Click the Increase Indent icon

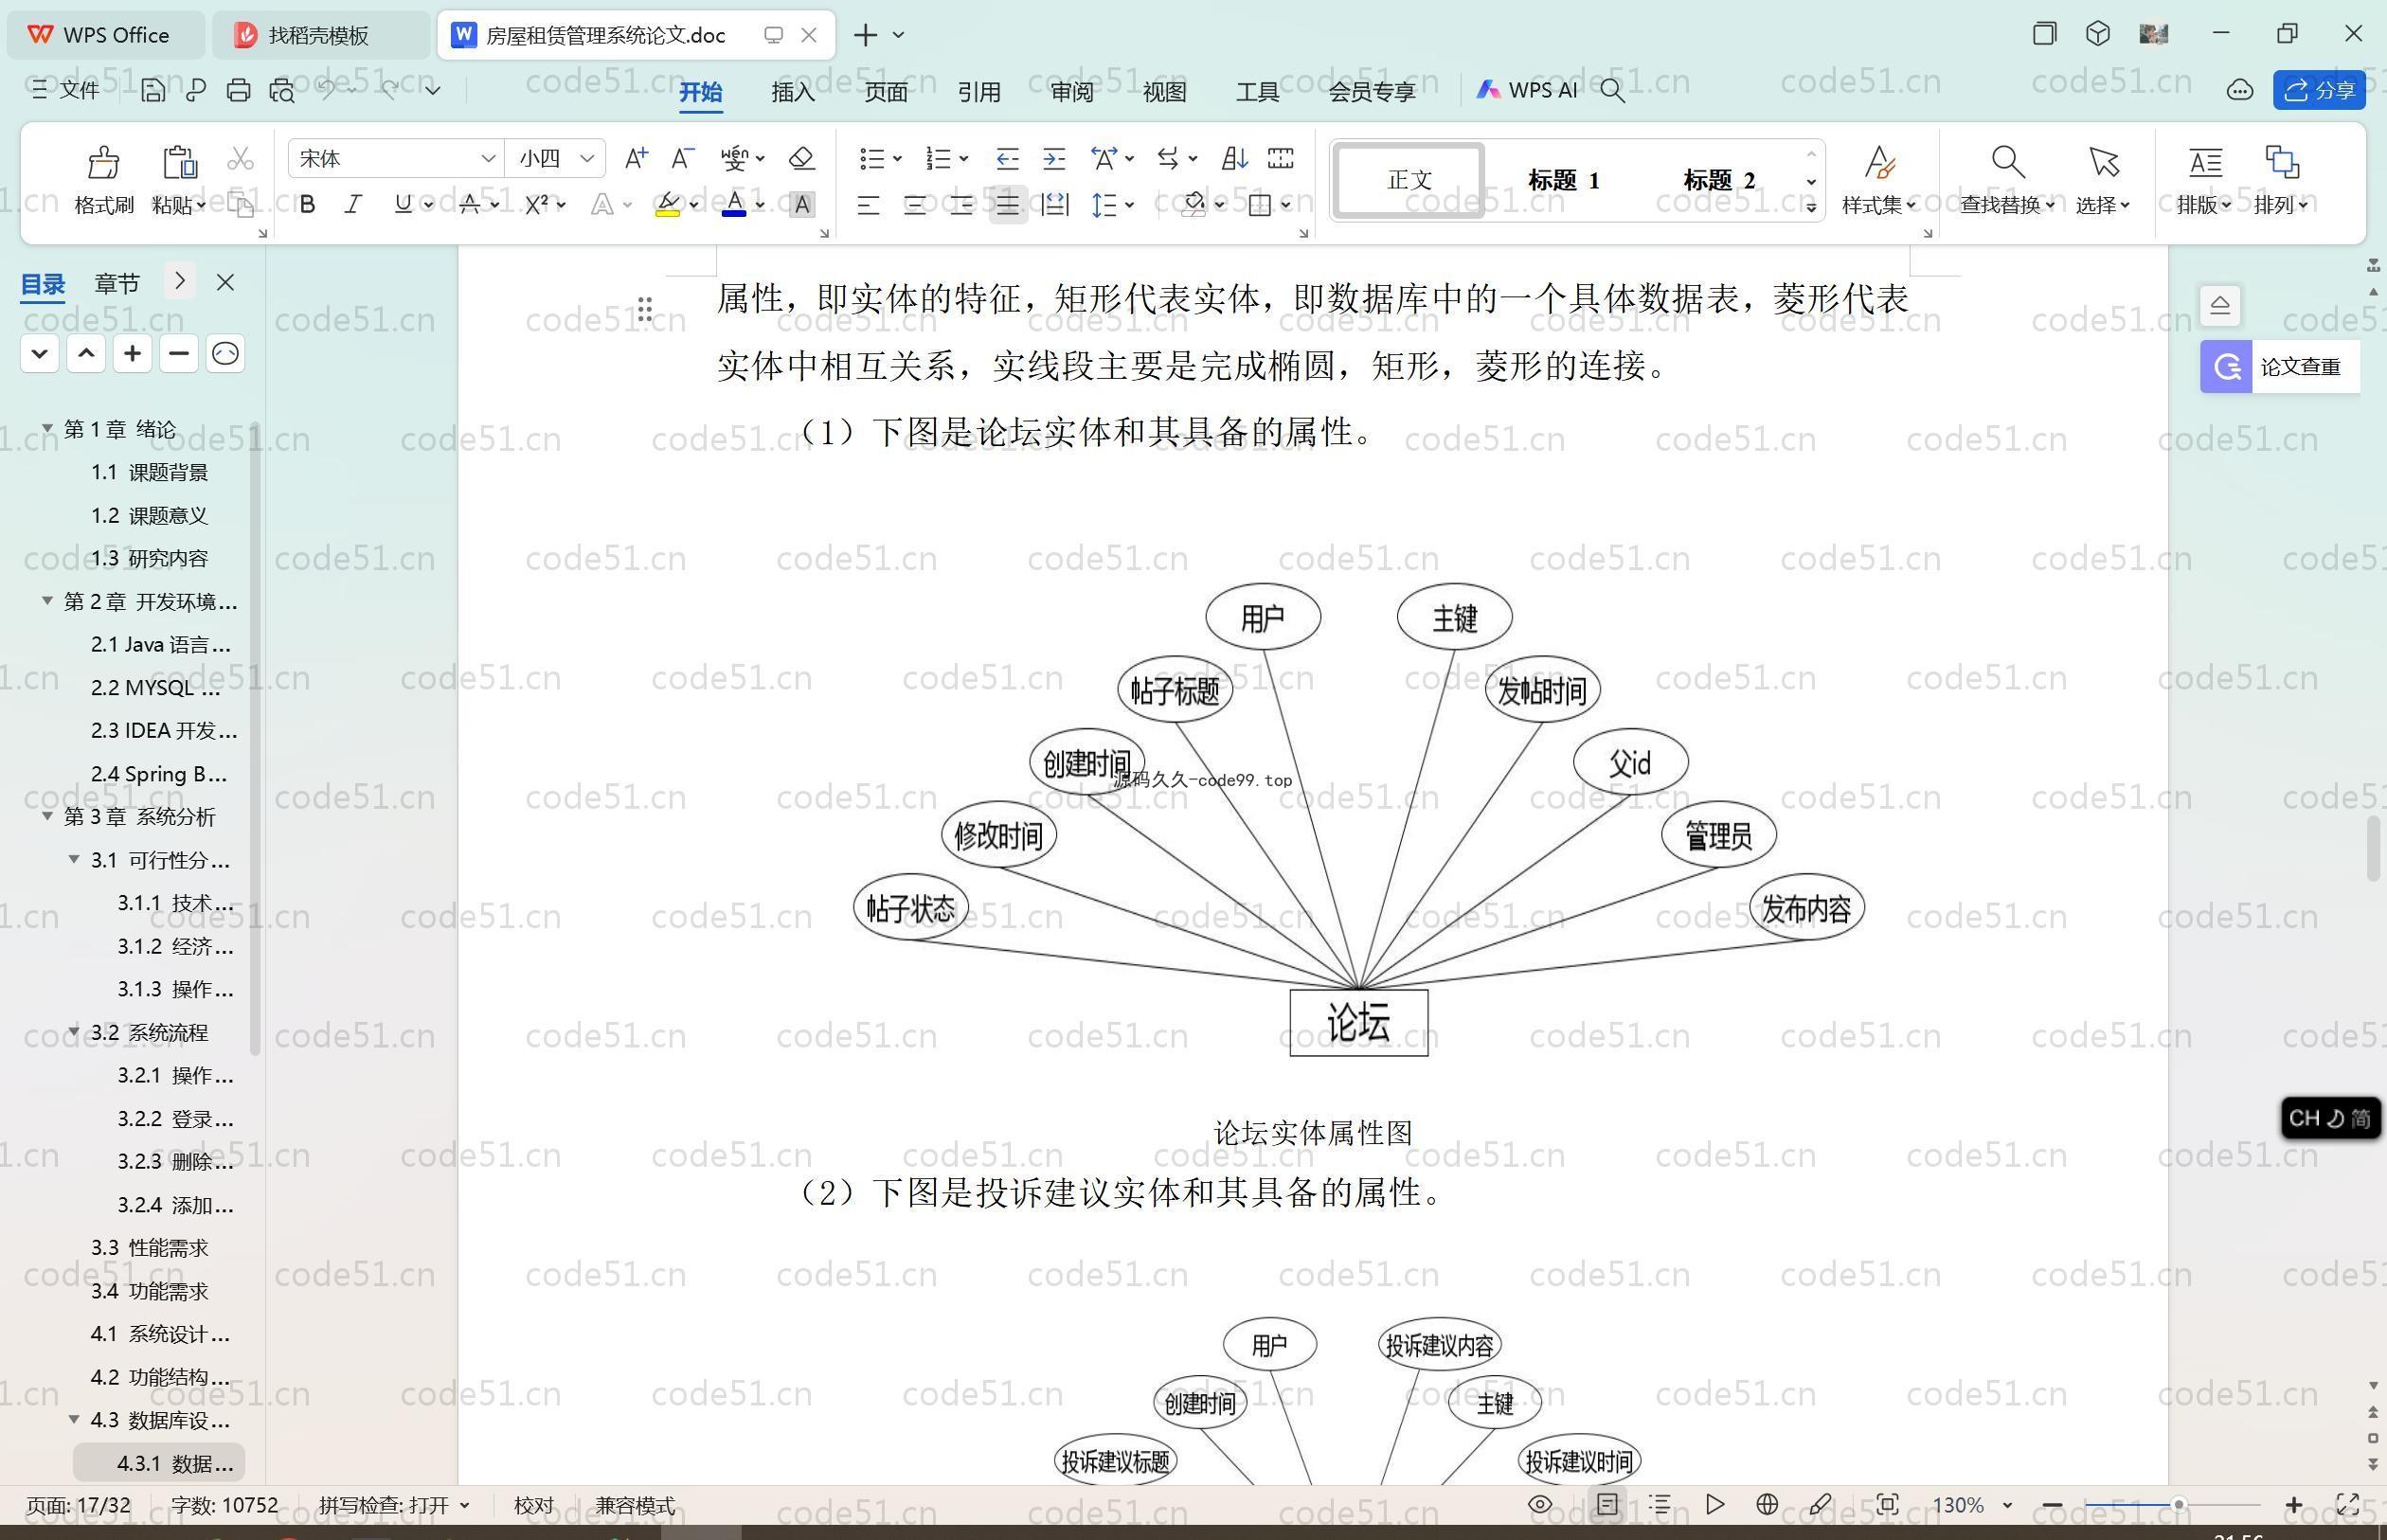(1054, 158)
